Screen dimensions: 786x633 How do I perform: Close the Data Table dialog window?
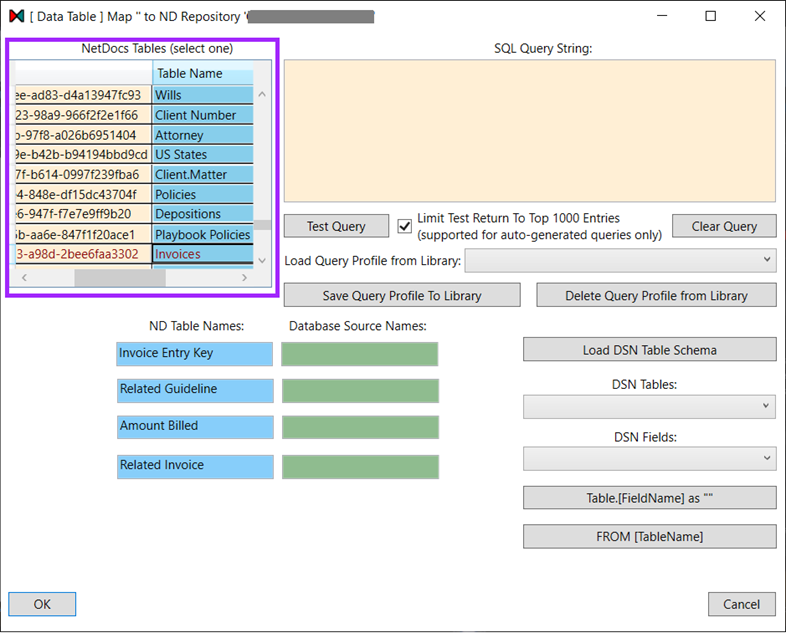pos(760,16)
